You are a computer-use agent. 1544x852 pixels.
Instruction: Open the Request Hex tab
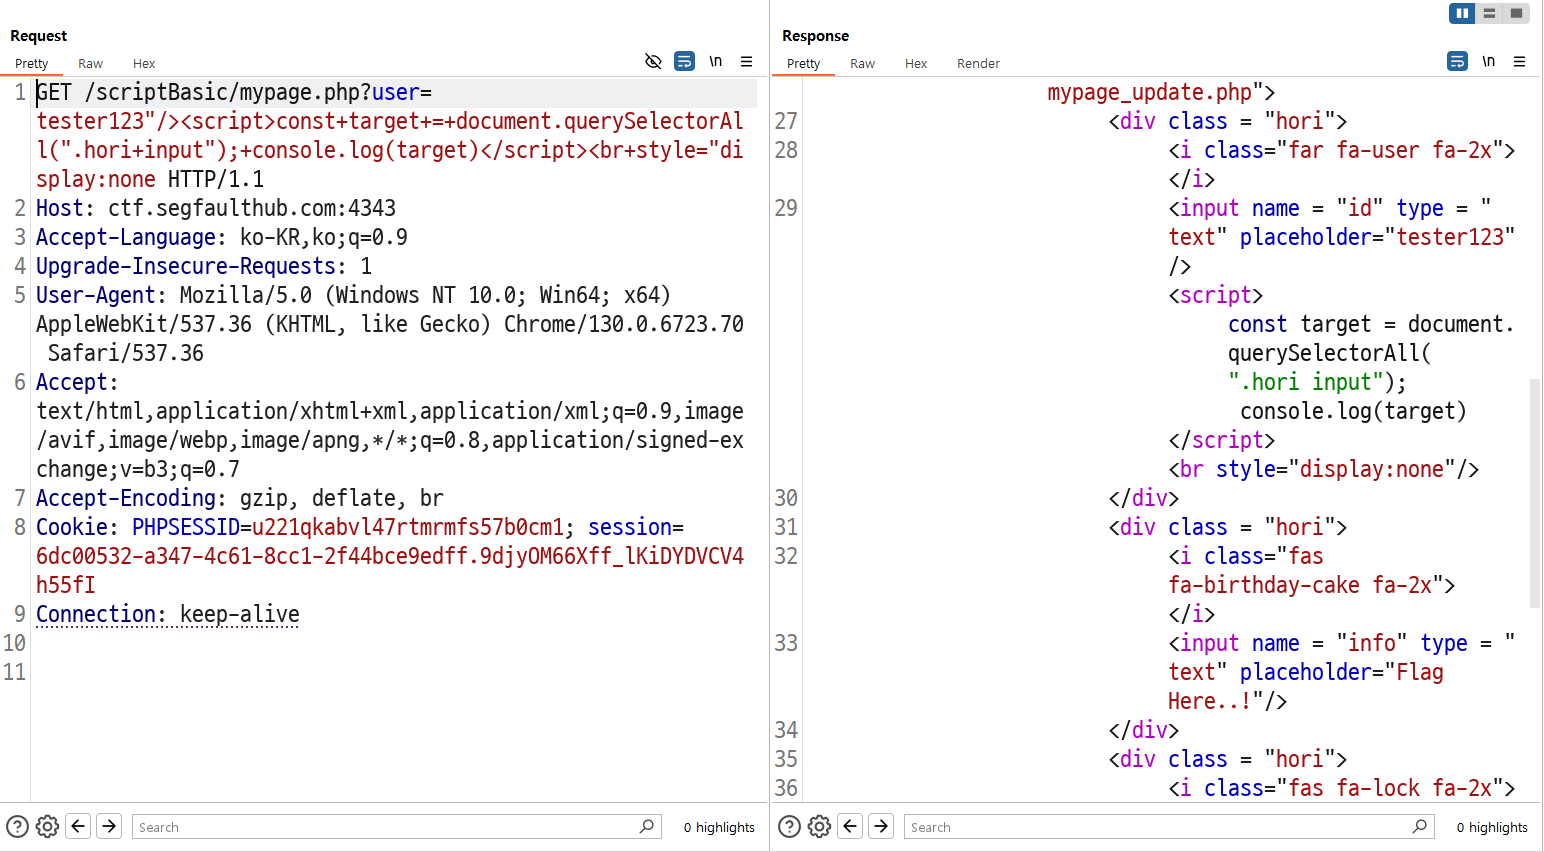[x=144, y=63]
